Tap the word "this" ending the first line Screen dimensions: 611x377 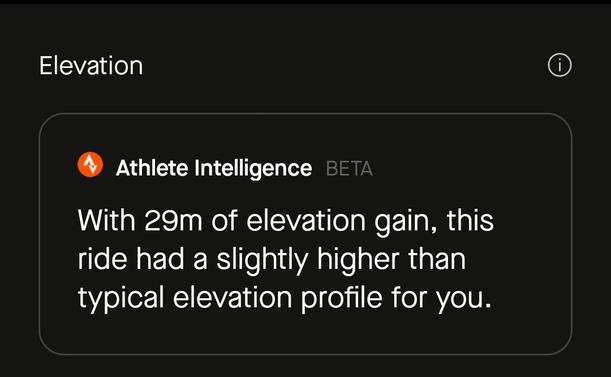point(470,221)
